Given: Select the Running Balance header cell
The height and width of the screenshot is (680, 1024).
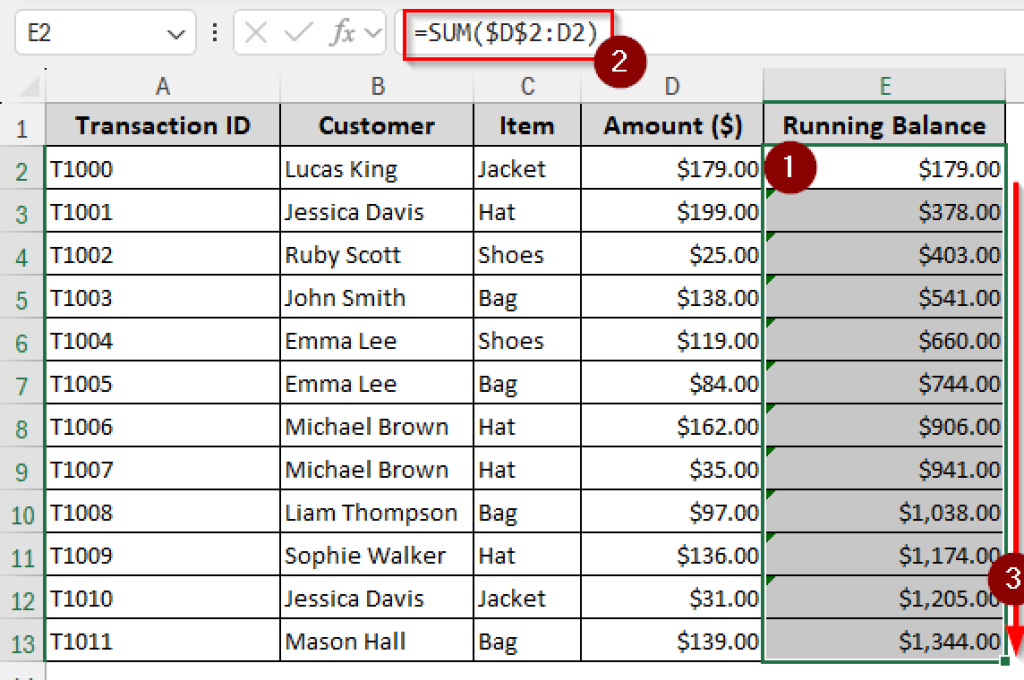Looking at the screenshot, I should click(884, 125).
